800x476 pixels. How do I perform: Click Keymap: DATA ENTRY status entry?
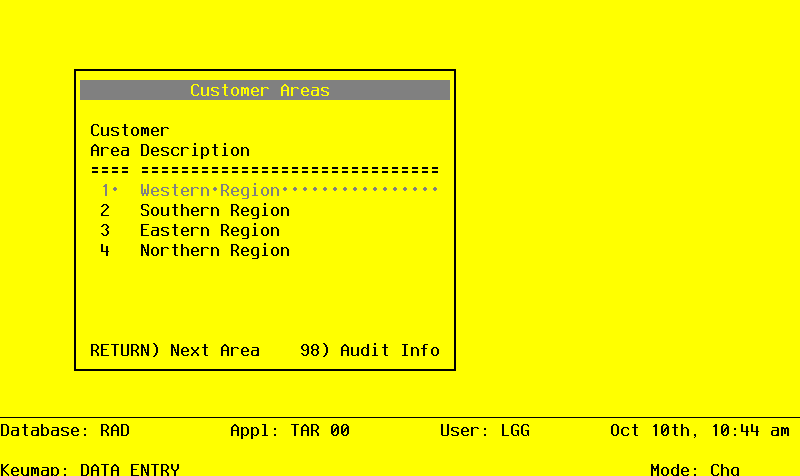click(90, 469)
